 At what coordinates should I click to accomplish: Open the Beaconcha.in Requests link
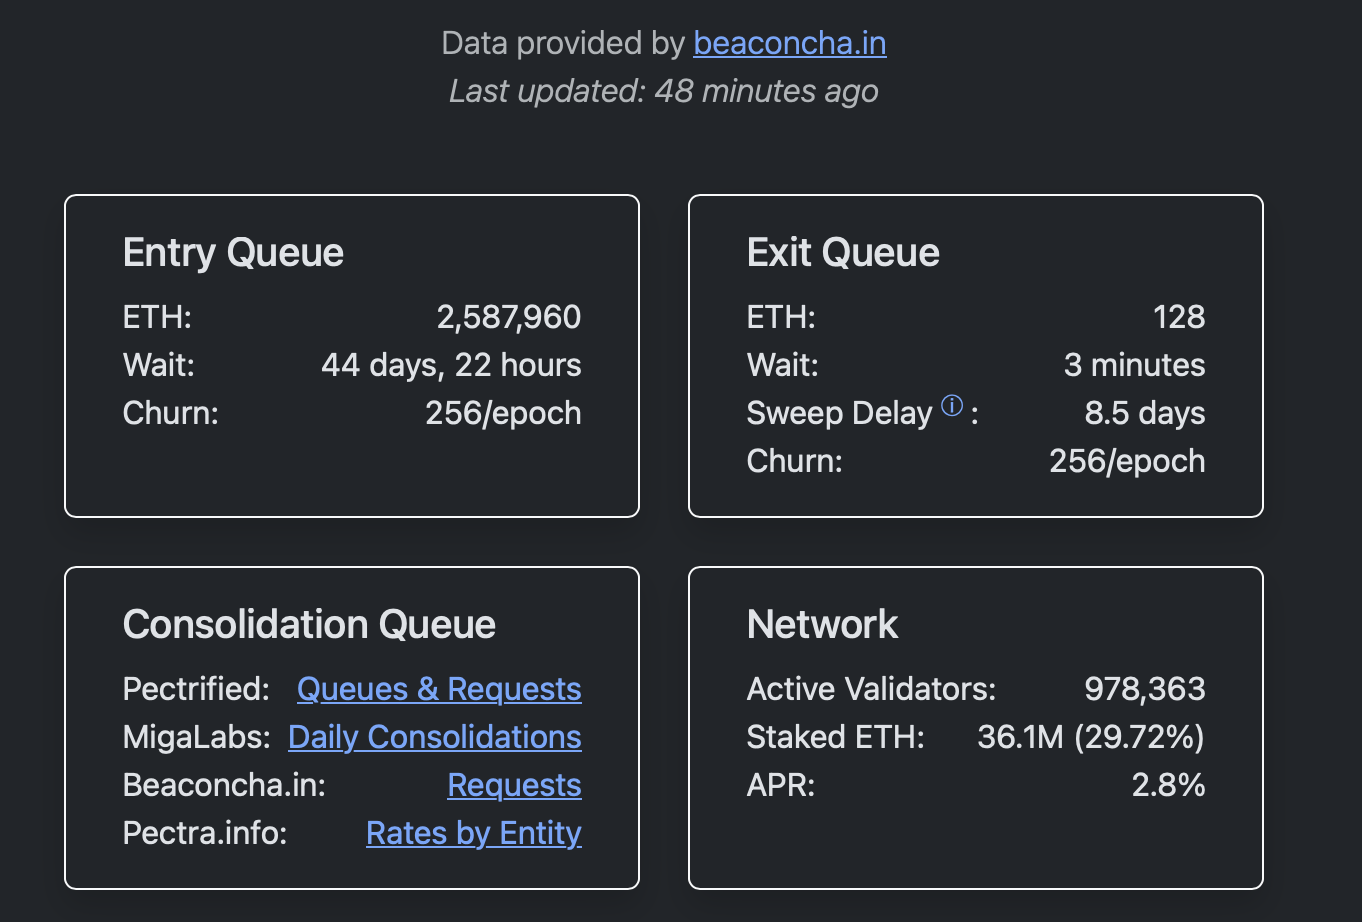(514, 785)
